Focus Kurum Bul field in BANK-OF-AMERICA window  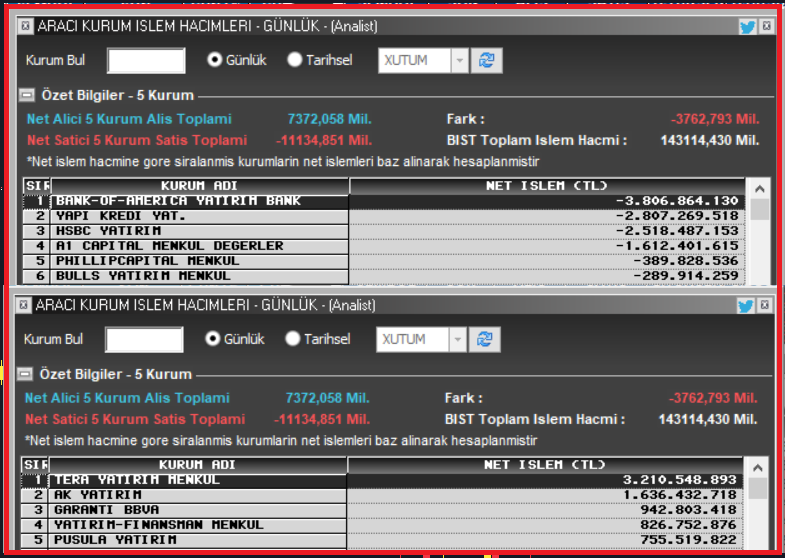[x=146, y=61]
